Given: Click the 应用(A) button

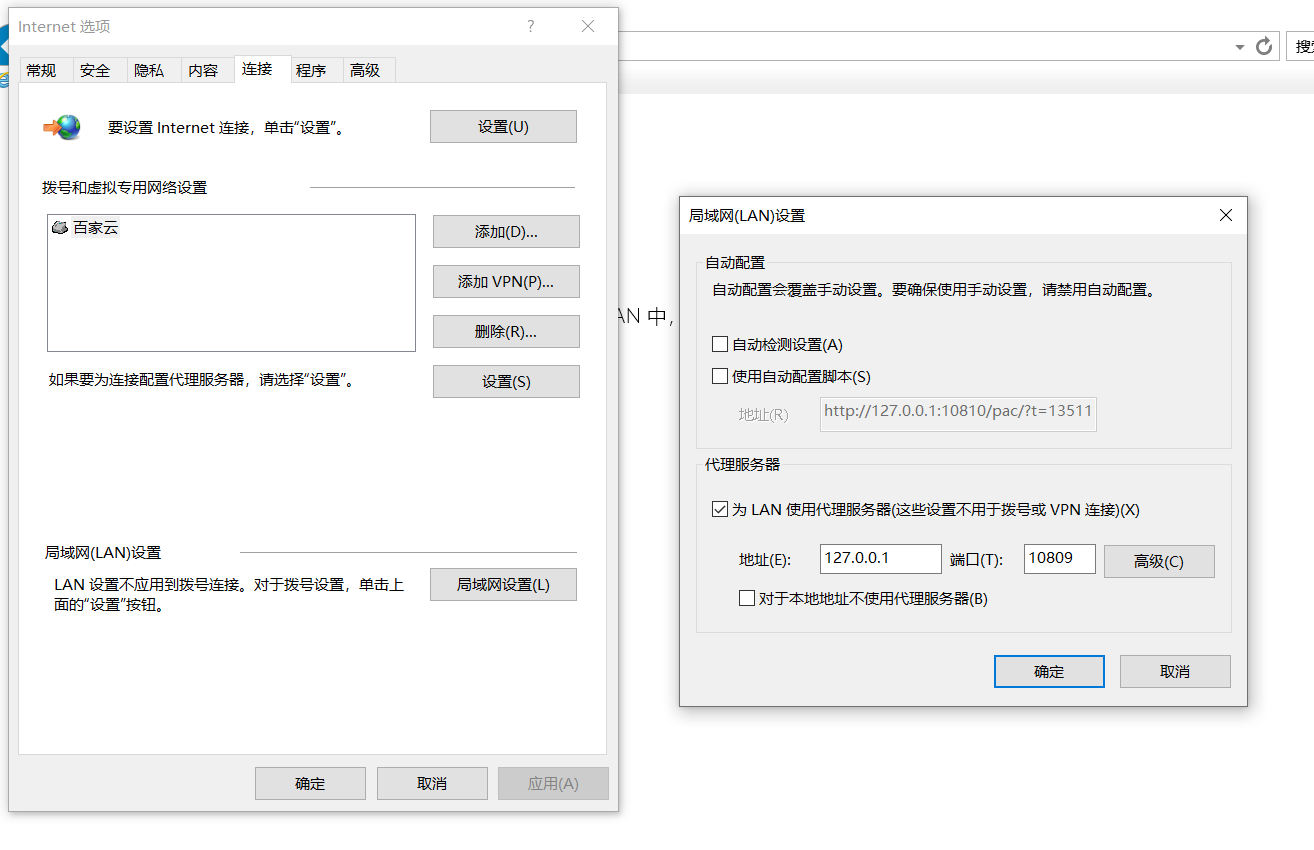Looking at the screenshot, I should [x=553, y=784].
